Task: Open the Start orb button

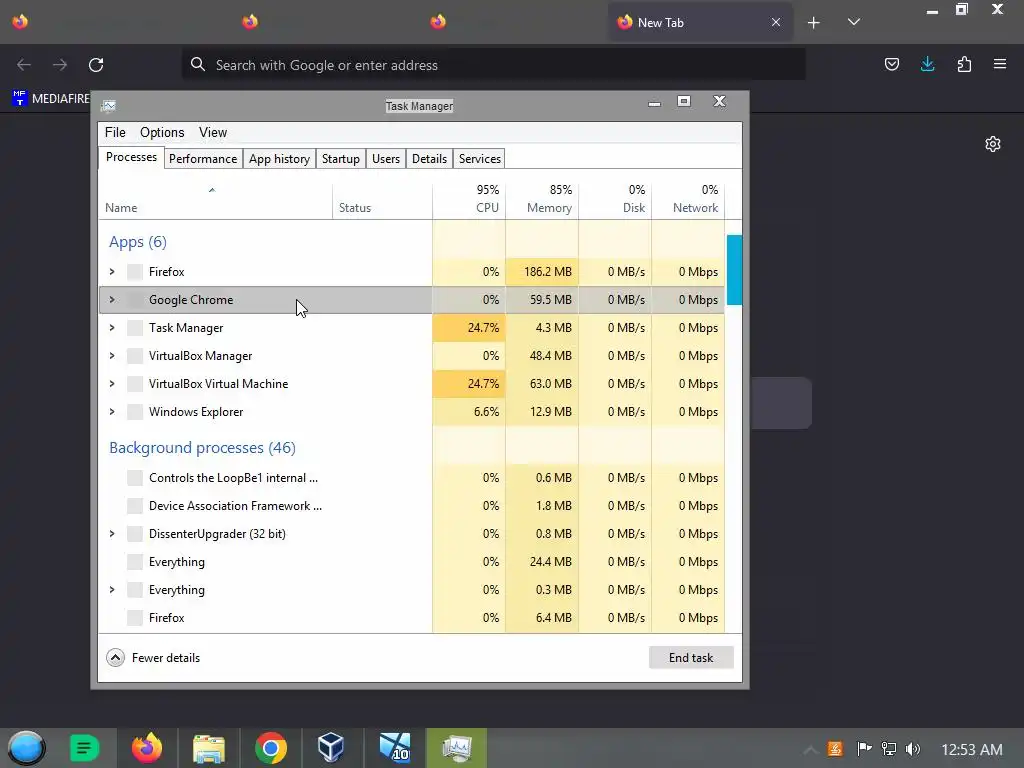Action: [x=26, y=748]
